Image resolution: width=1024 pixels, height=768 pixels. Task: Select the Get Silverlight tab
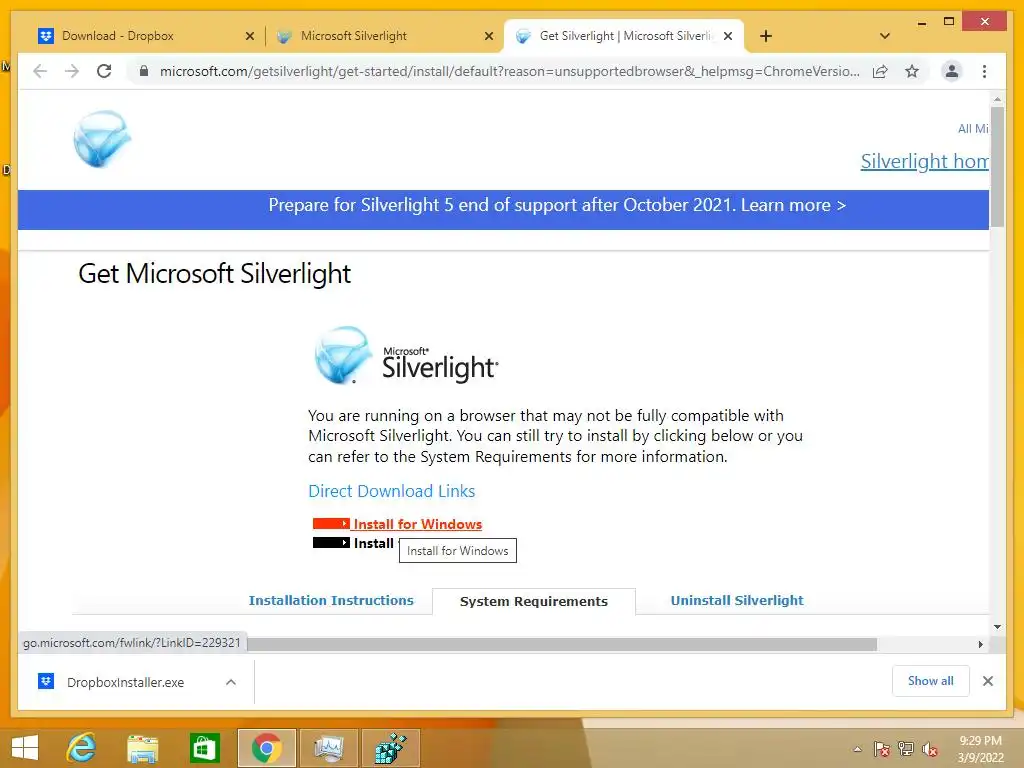[625, 36]
